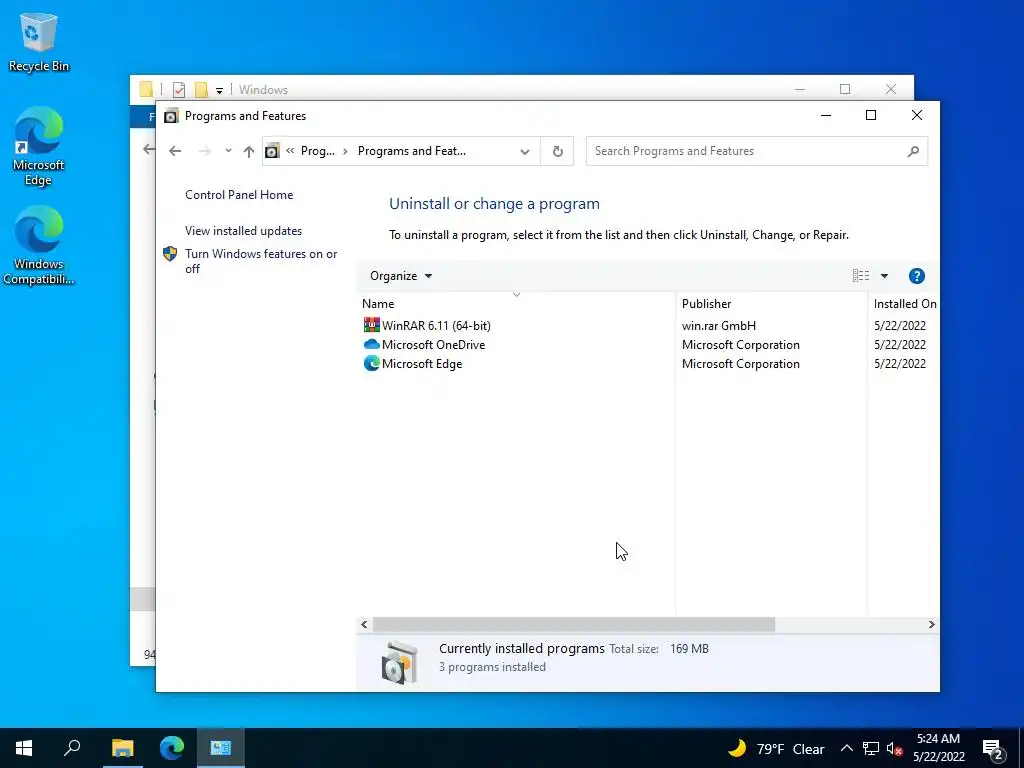Click the horizontal scrollbar thumb
This screenshot has height=768, width=1024.
pos(573,624)
